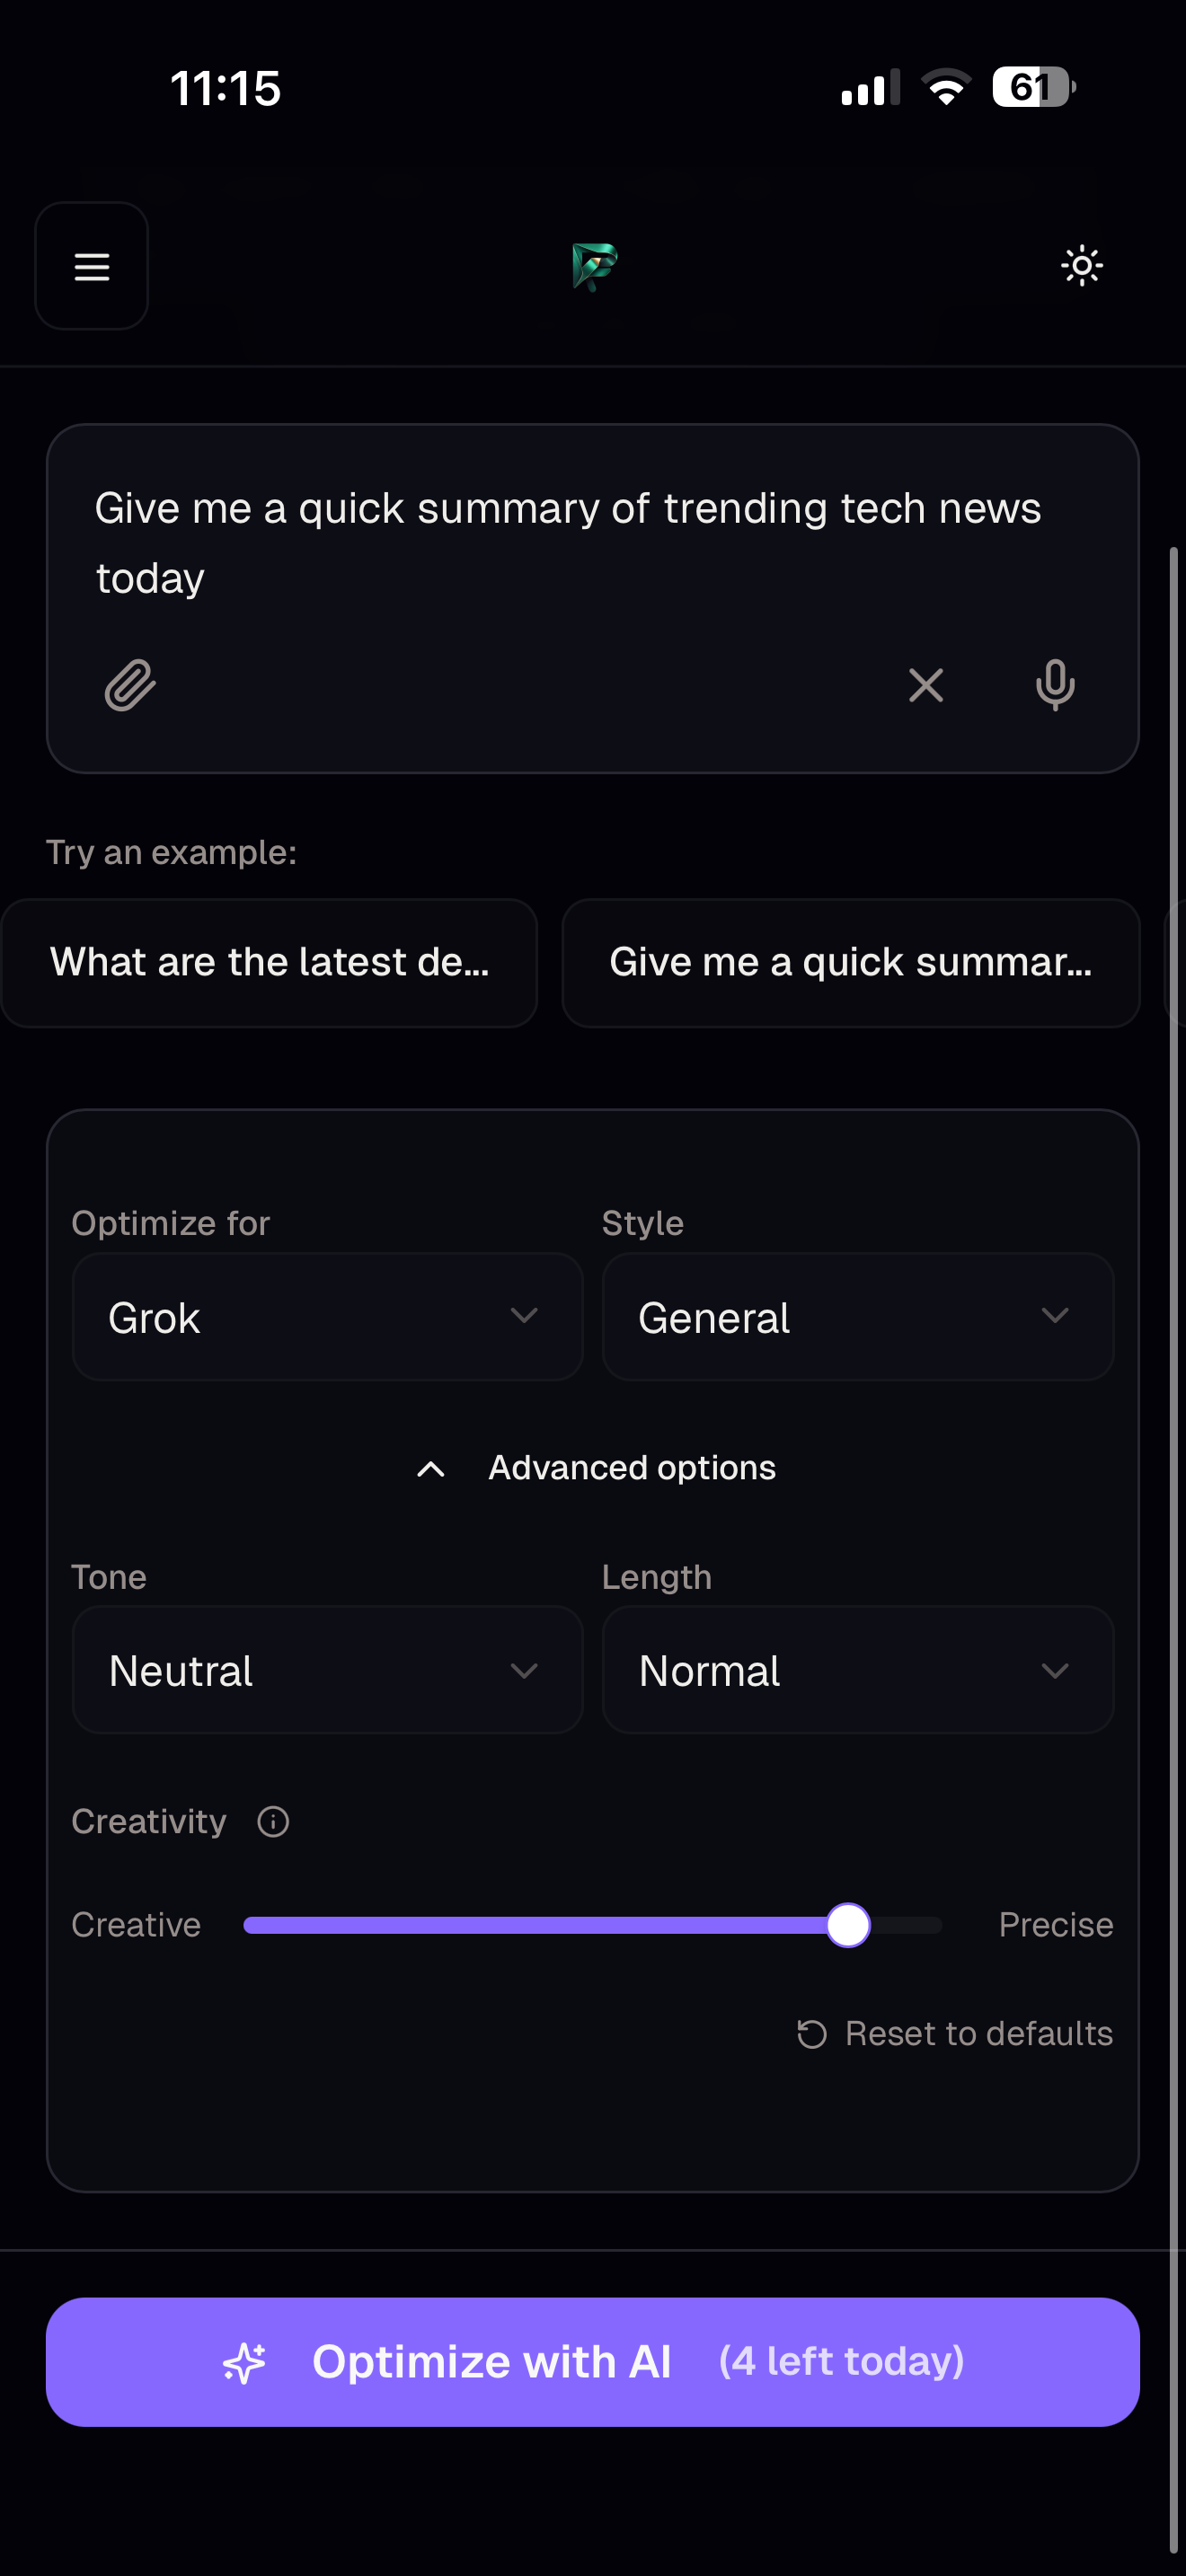1186x2576 pixels.
Task: Open the Tone Neutral dropdown
Action: (x=328, y=1670)
